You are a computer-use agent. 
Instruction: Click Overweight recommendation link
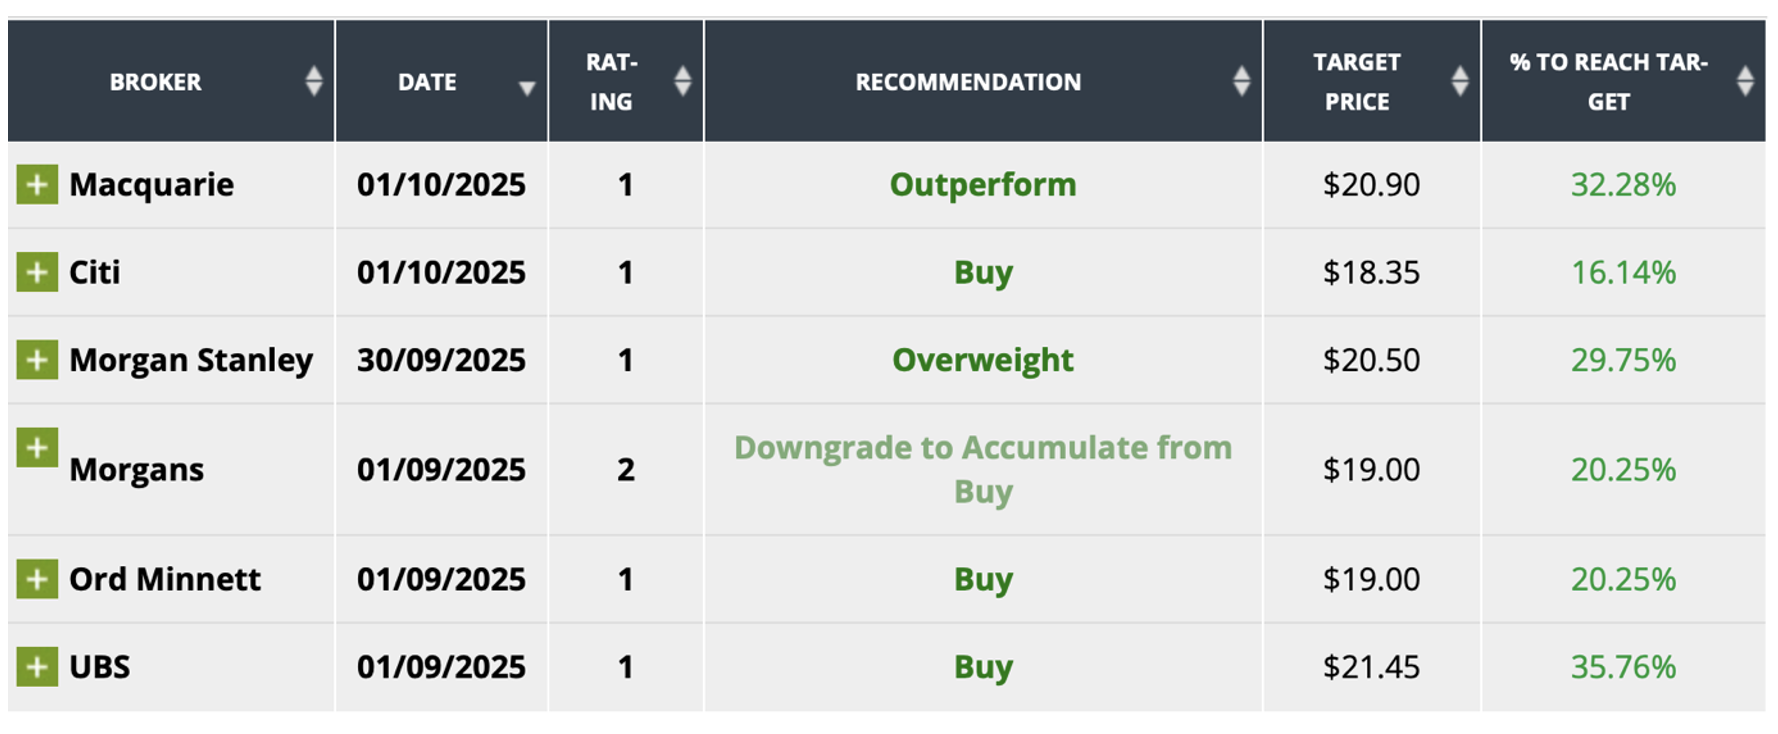click(x=983, y=360)
